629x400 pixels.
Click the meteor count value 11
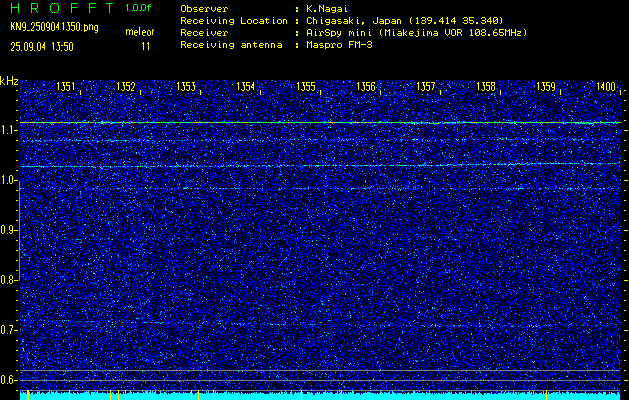[x=145, y=47]
